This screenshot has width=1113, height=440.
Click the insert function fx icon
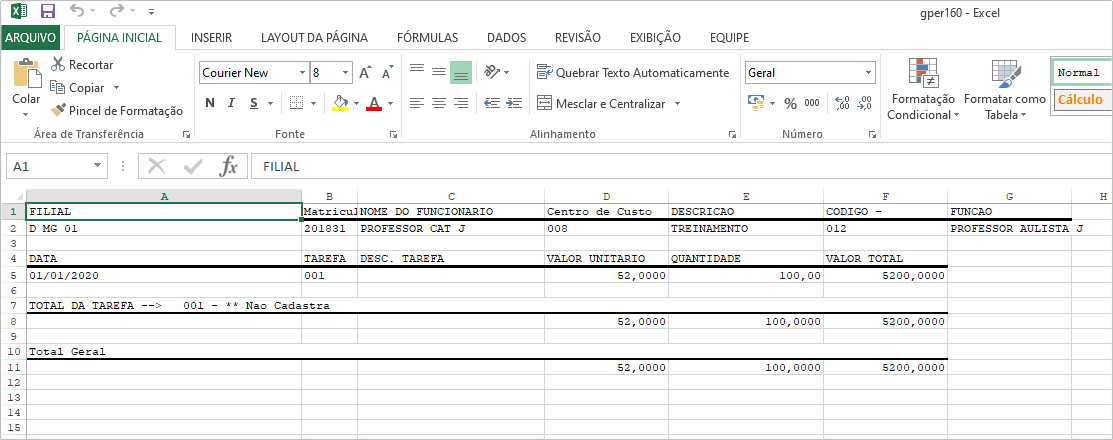(229, 166)
